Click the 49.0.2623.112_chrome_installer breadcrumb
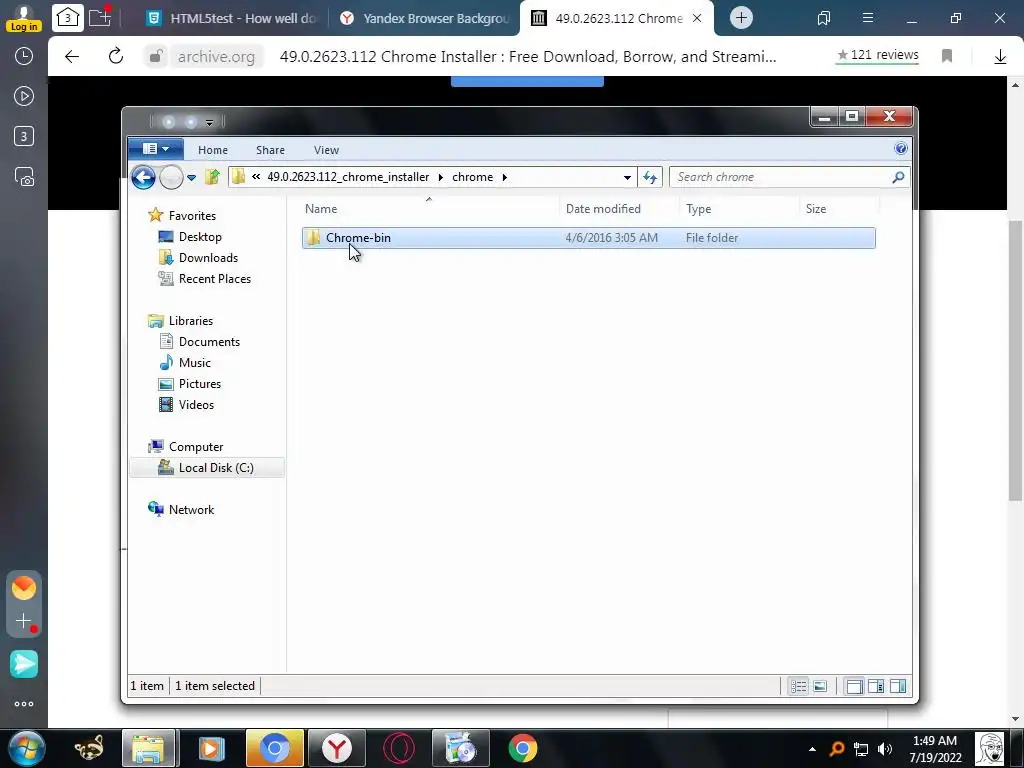This screenshot has height=768, width=1024. pos(348,177)
